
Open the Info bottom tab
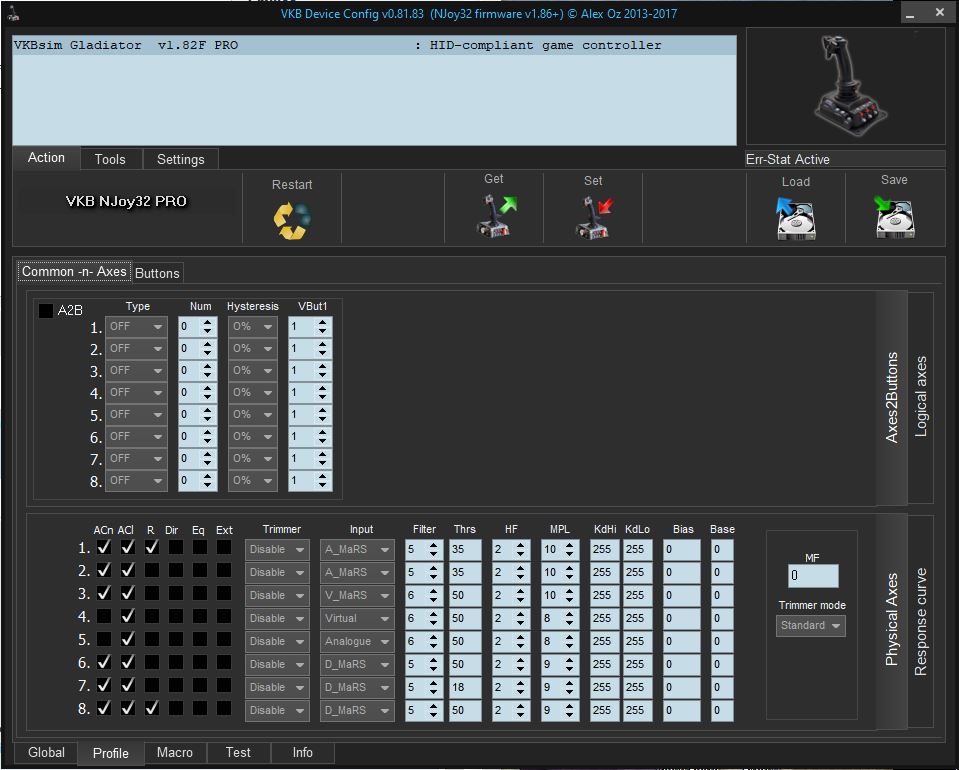(x=303, y=752)
